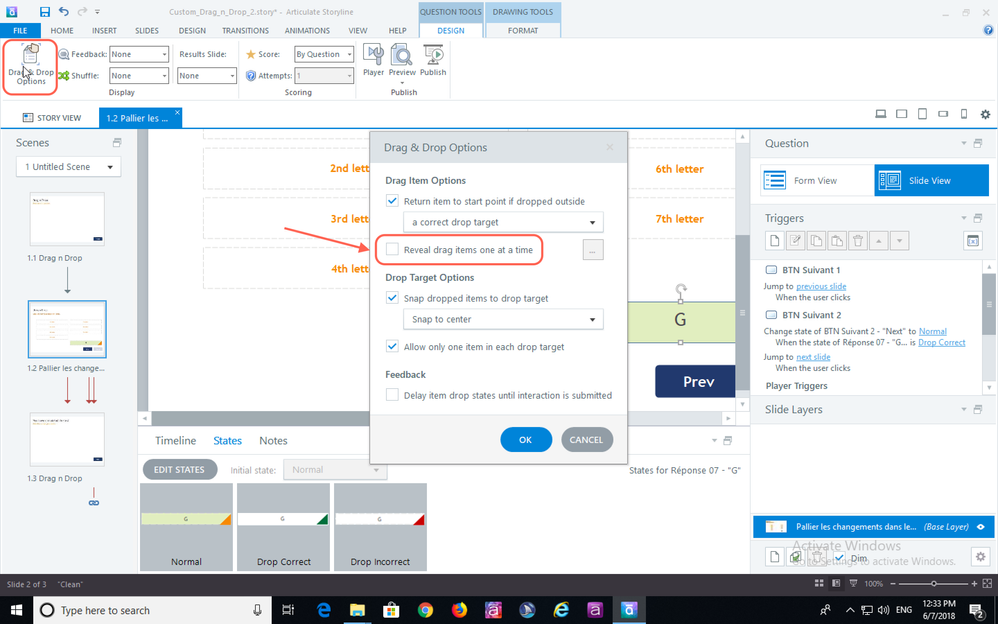Switch Question panel to Form View

click(x=817, y=180)
